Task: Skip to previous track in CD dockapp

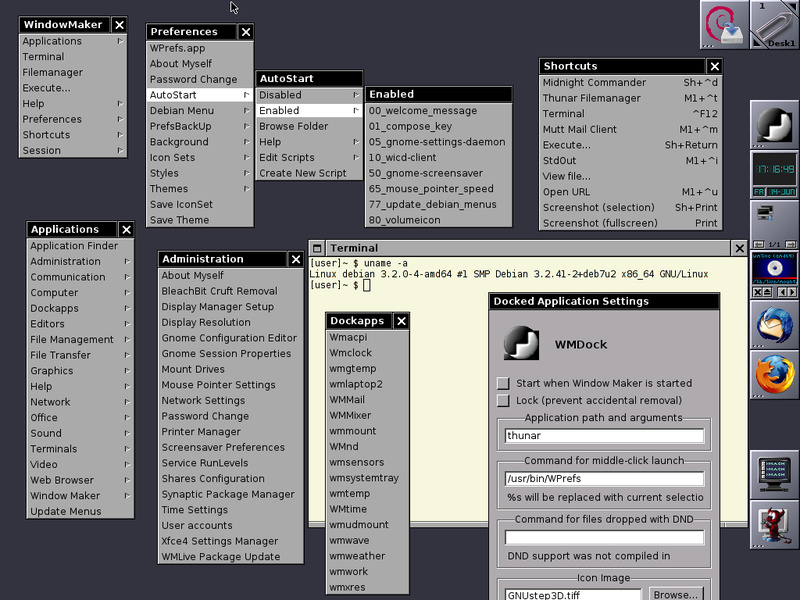Action: point(782,292)
